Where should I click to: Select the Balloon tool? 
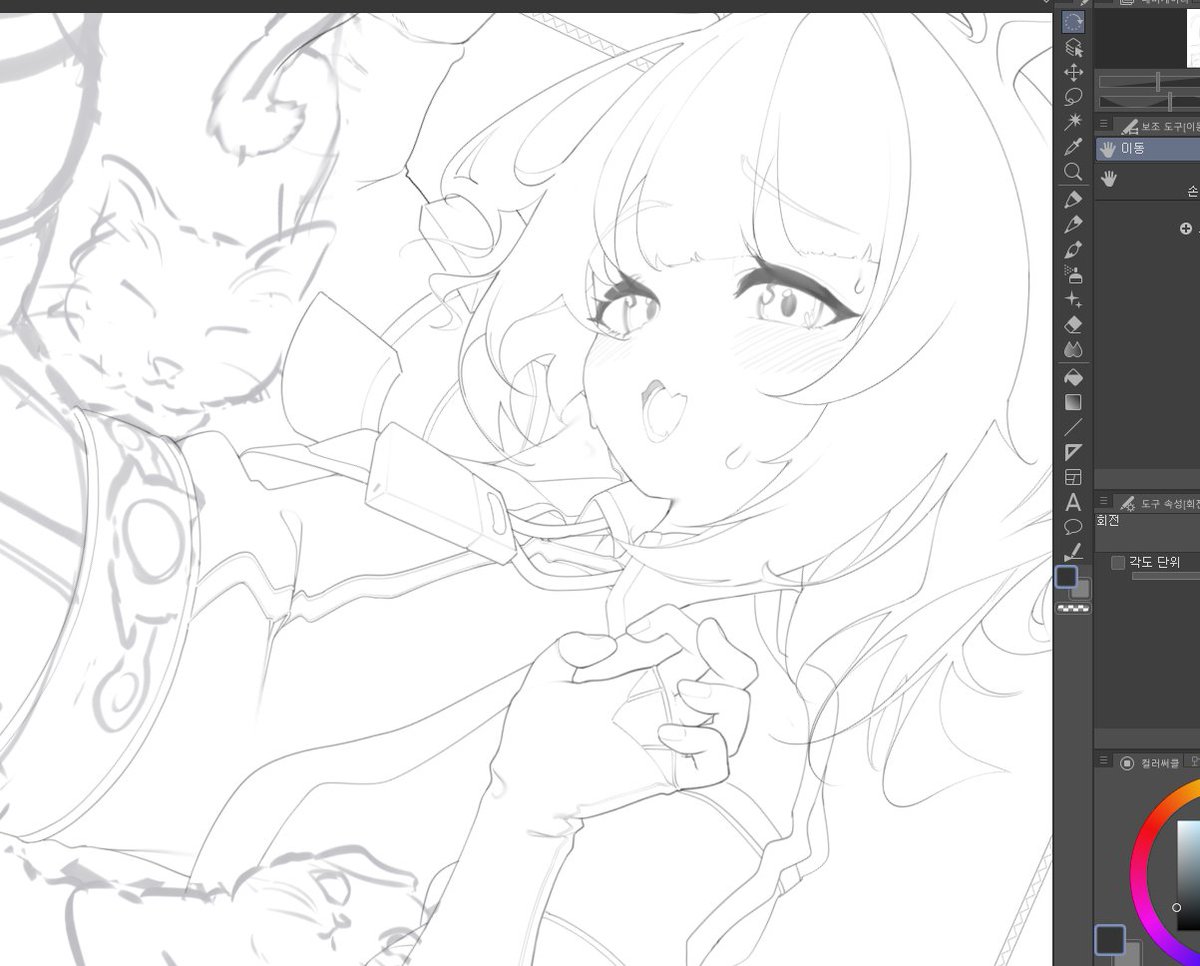pyautogui.click(x=1073, y=526)
